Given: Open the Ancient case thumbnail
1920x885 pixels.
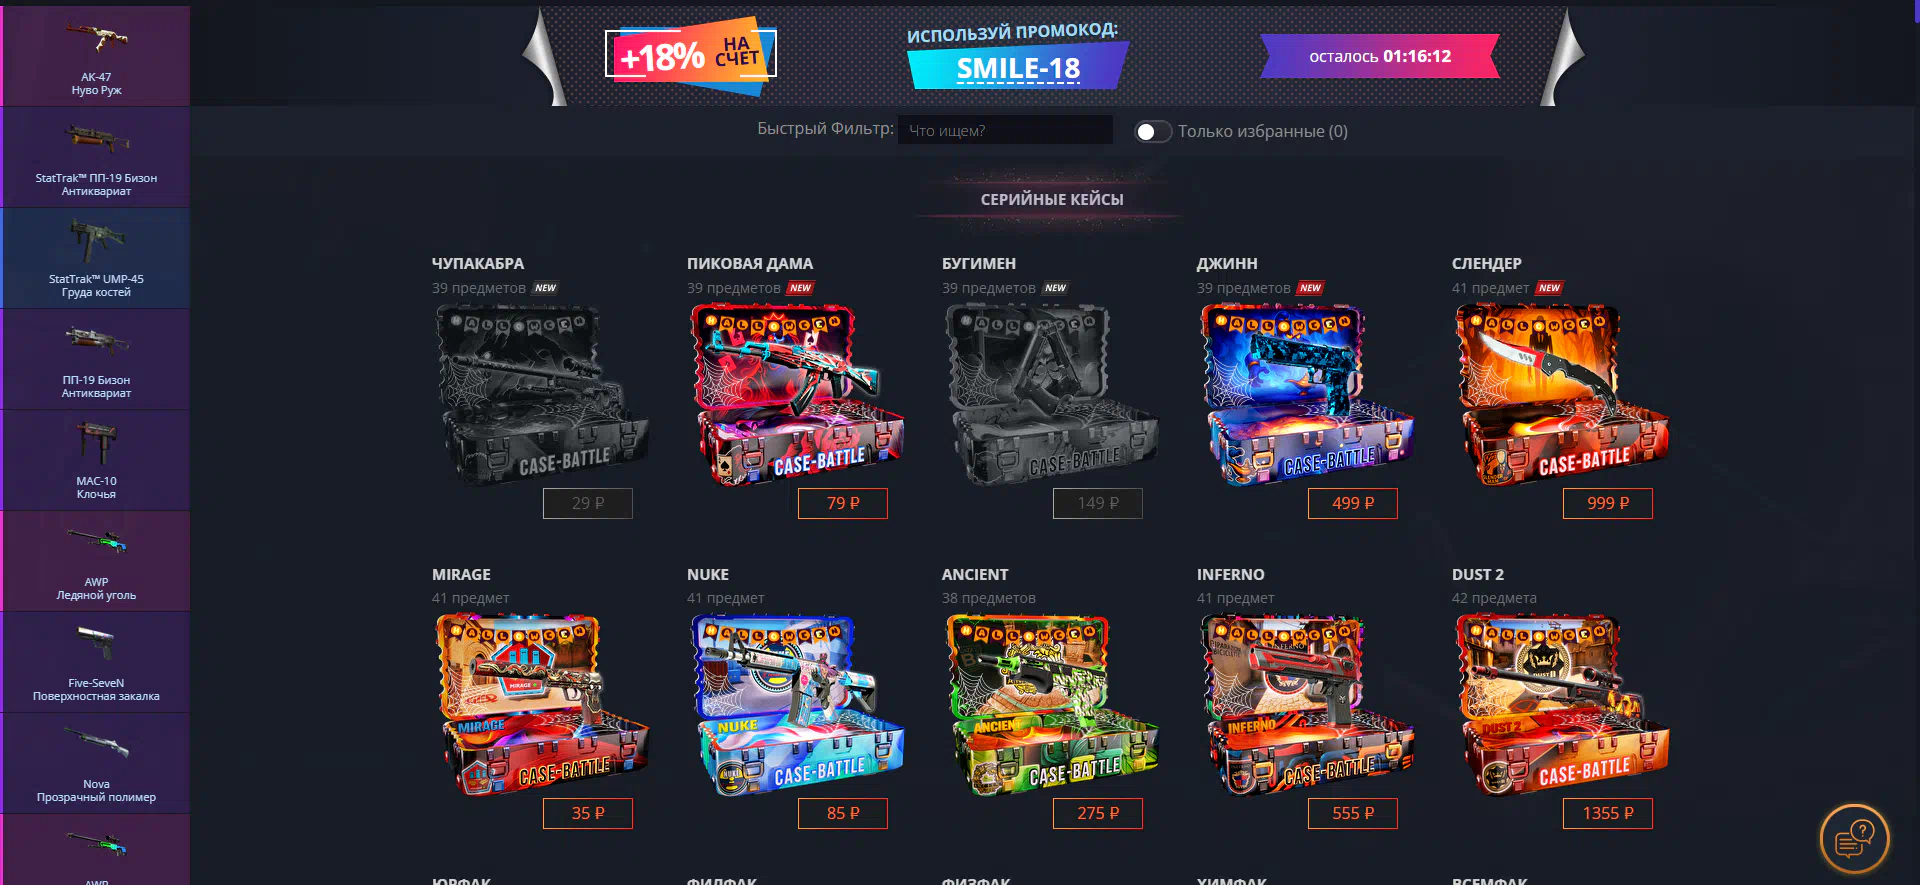Looking at the screenshot, I should pos(1052,705).
